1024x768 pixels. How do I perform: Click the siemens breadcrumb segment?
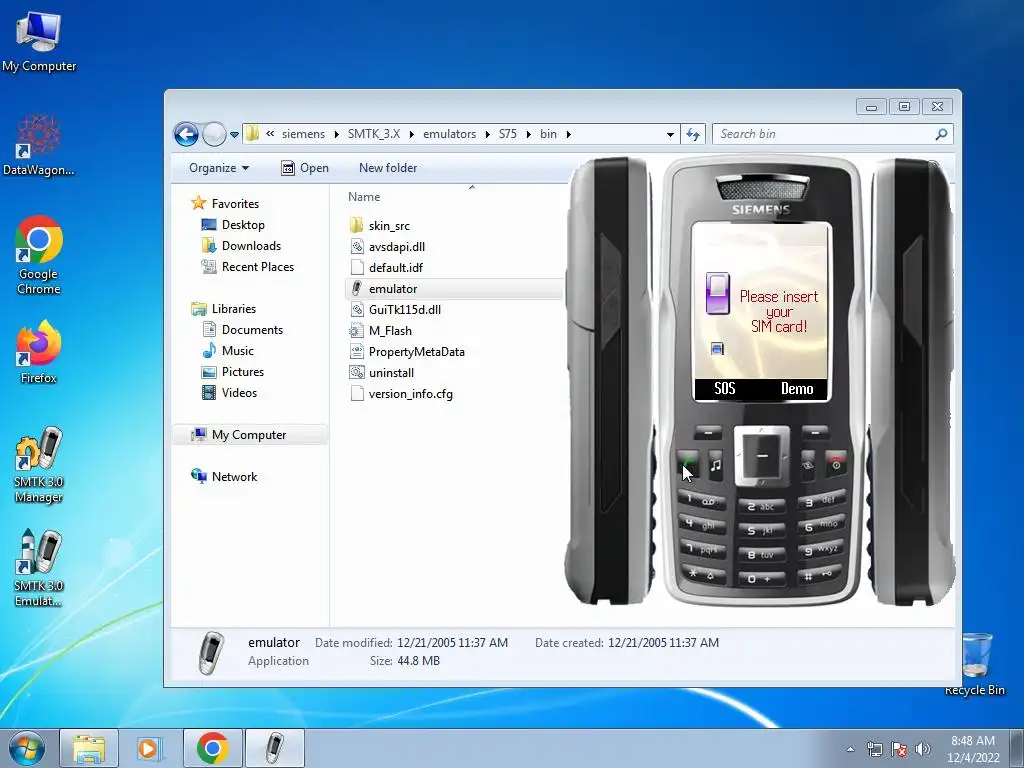pos(303,134)
